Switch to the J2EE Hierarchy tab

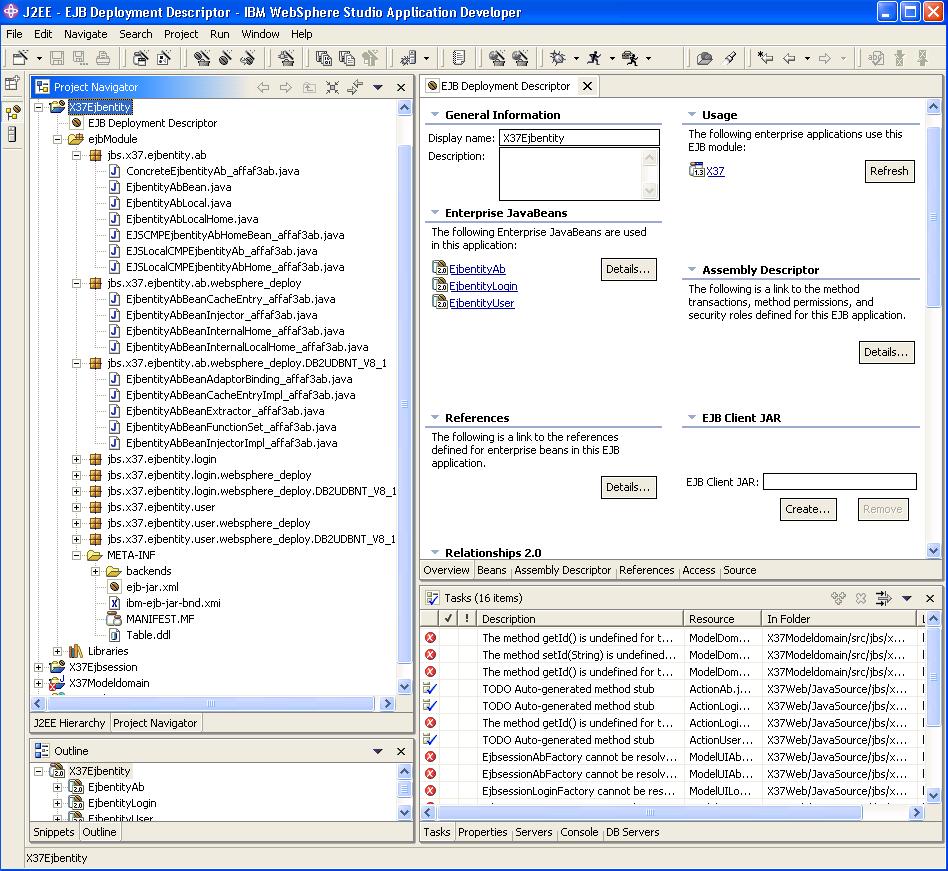[x=70, y=723]
